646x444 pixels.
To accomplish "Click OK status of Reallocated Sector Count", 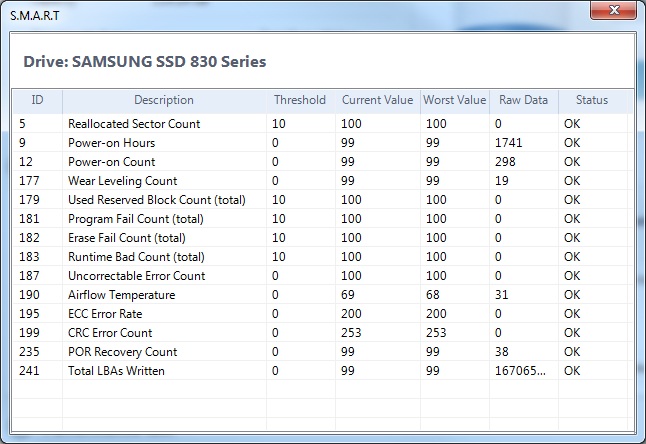I will [572, 124].
